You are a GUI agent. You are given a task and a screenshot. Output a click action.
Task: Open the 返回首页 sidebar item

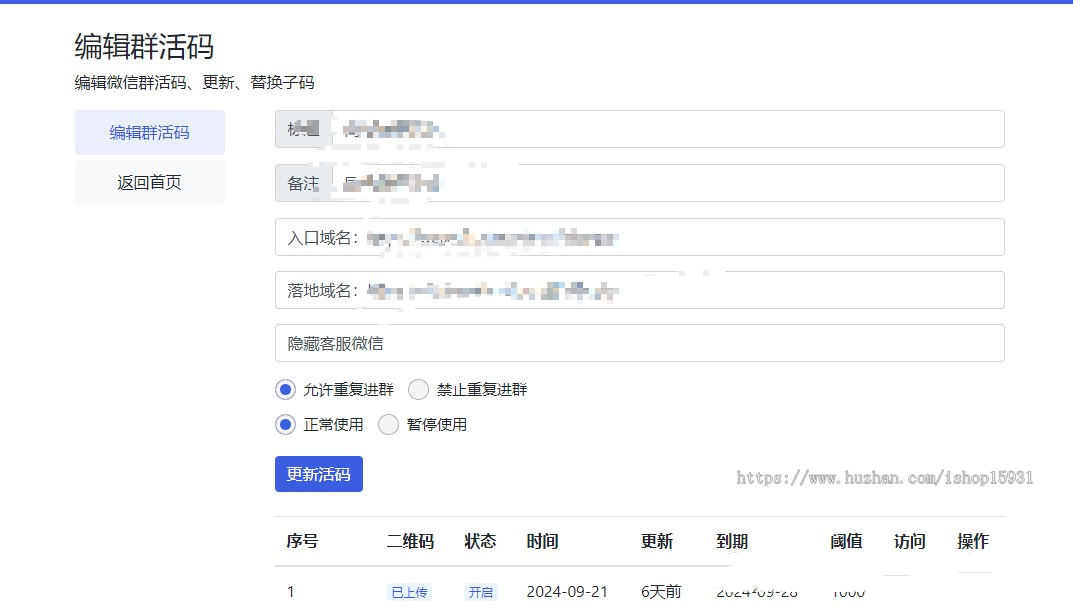(x=149, y=182)
